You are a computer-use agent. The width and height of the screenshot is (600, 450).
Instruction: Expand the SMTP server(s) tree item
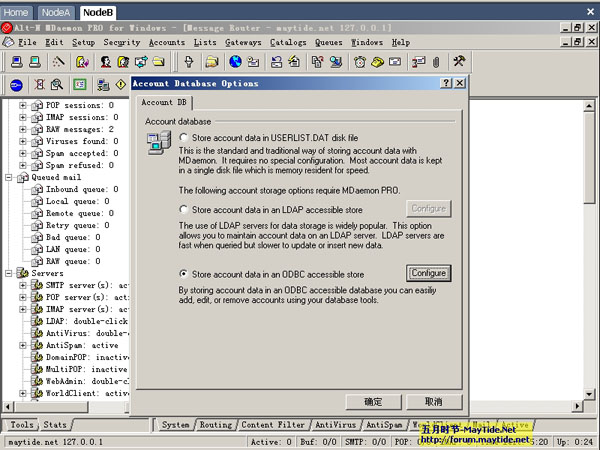tap(22, 285)
